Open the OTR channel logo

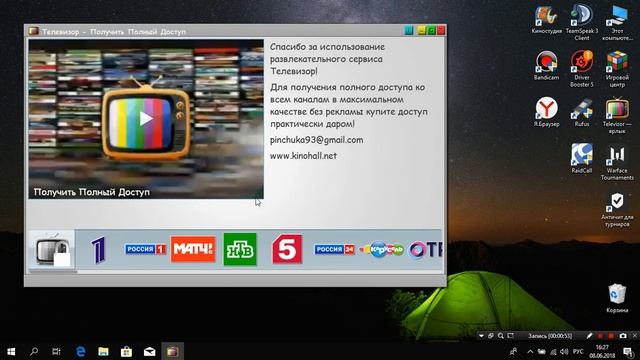[x=425, y=249]
